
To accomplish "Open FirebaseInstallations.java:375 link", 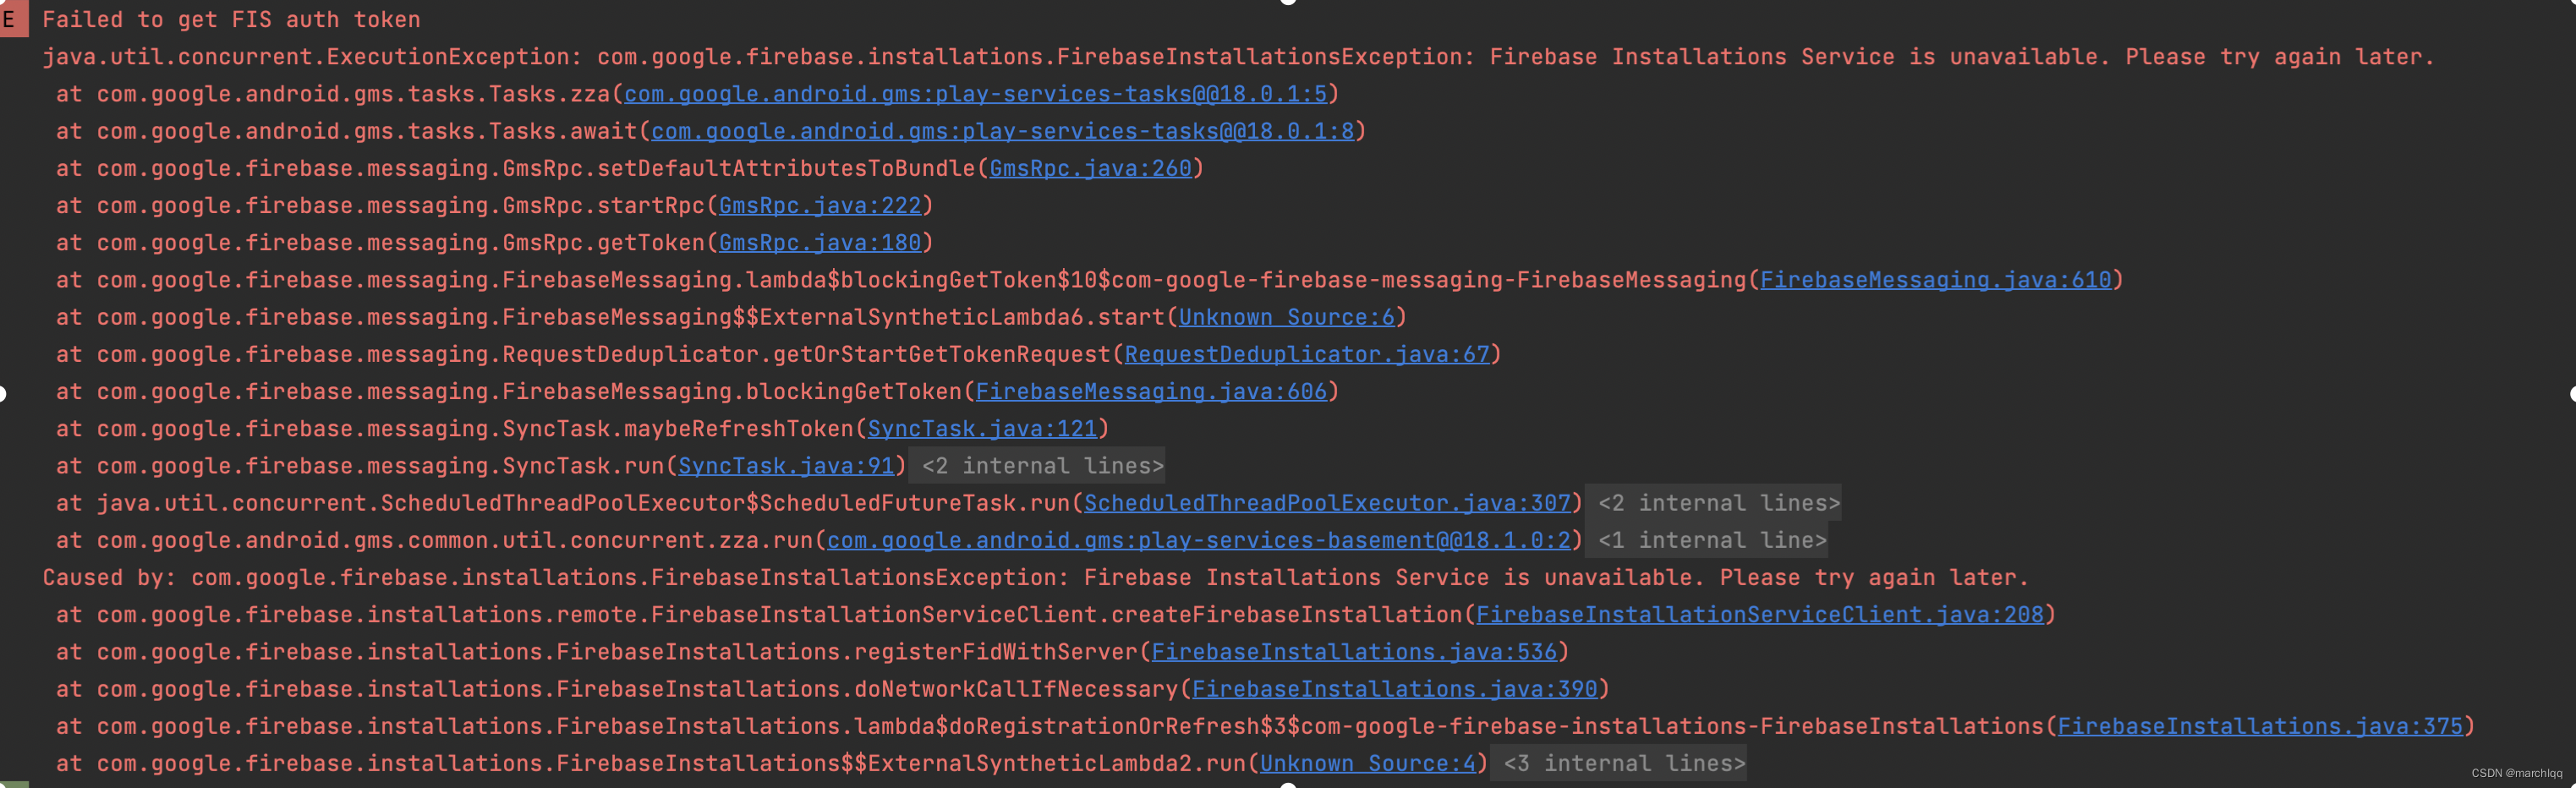I will (2260, 726).
